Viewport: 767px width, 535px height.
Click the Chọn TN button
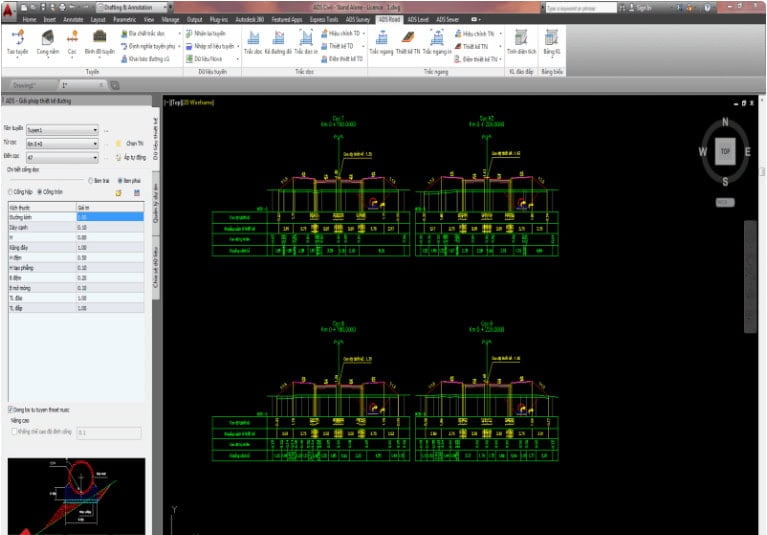tap(131, 143)
